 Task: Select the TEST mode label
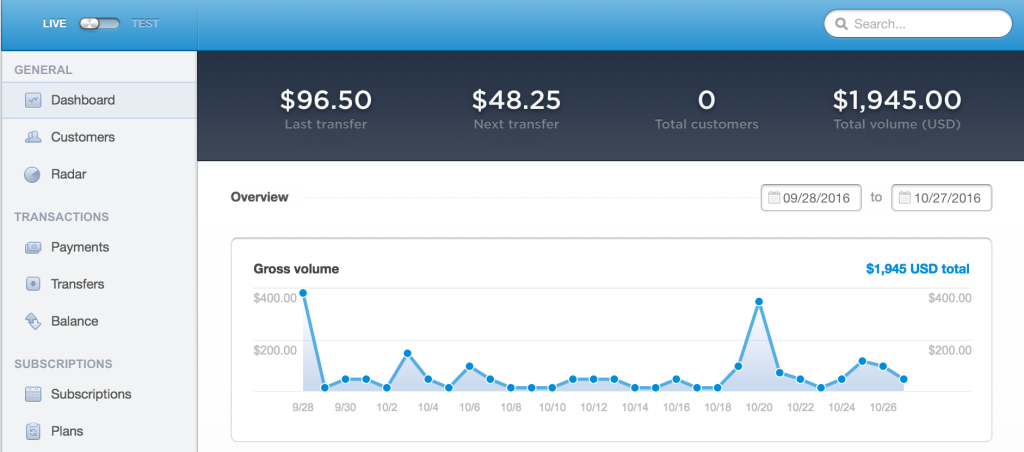click(145, 23)
